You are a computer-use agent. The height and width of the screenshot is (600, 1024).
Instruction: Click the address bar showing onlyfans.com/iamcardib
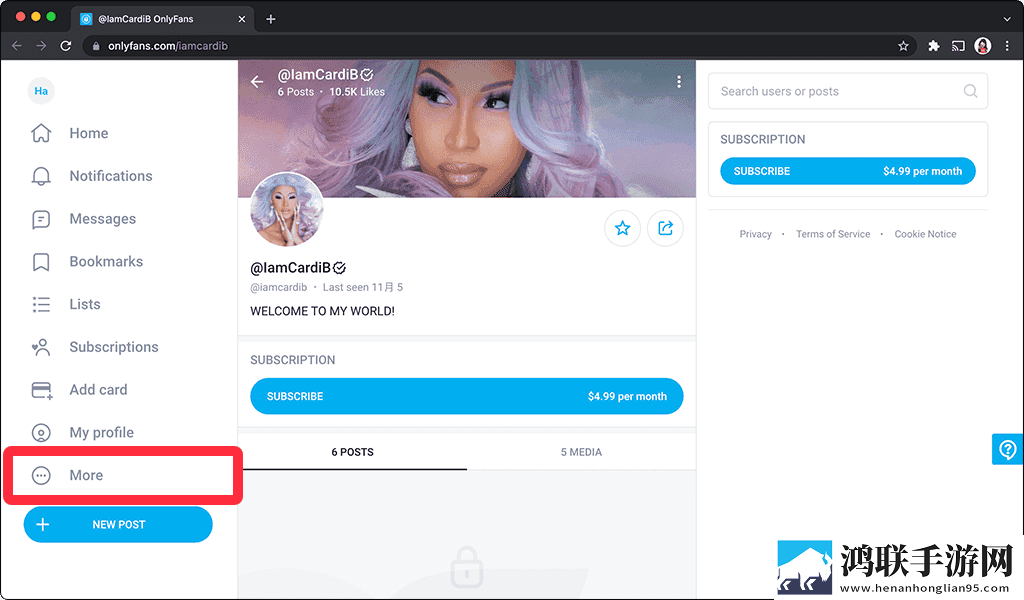(x=500, y=46)
